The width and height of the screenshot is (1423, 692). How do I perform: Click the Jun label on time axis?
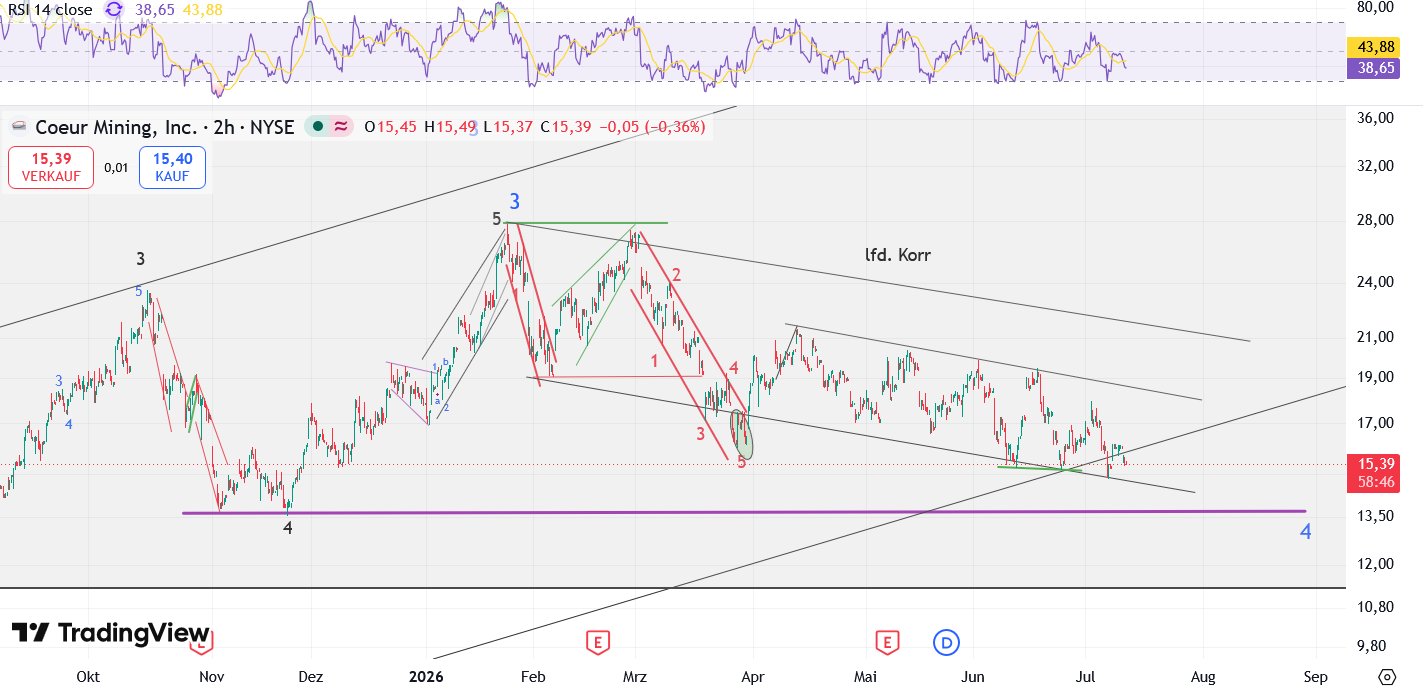click(972, 677)
